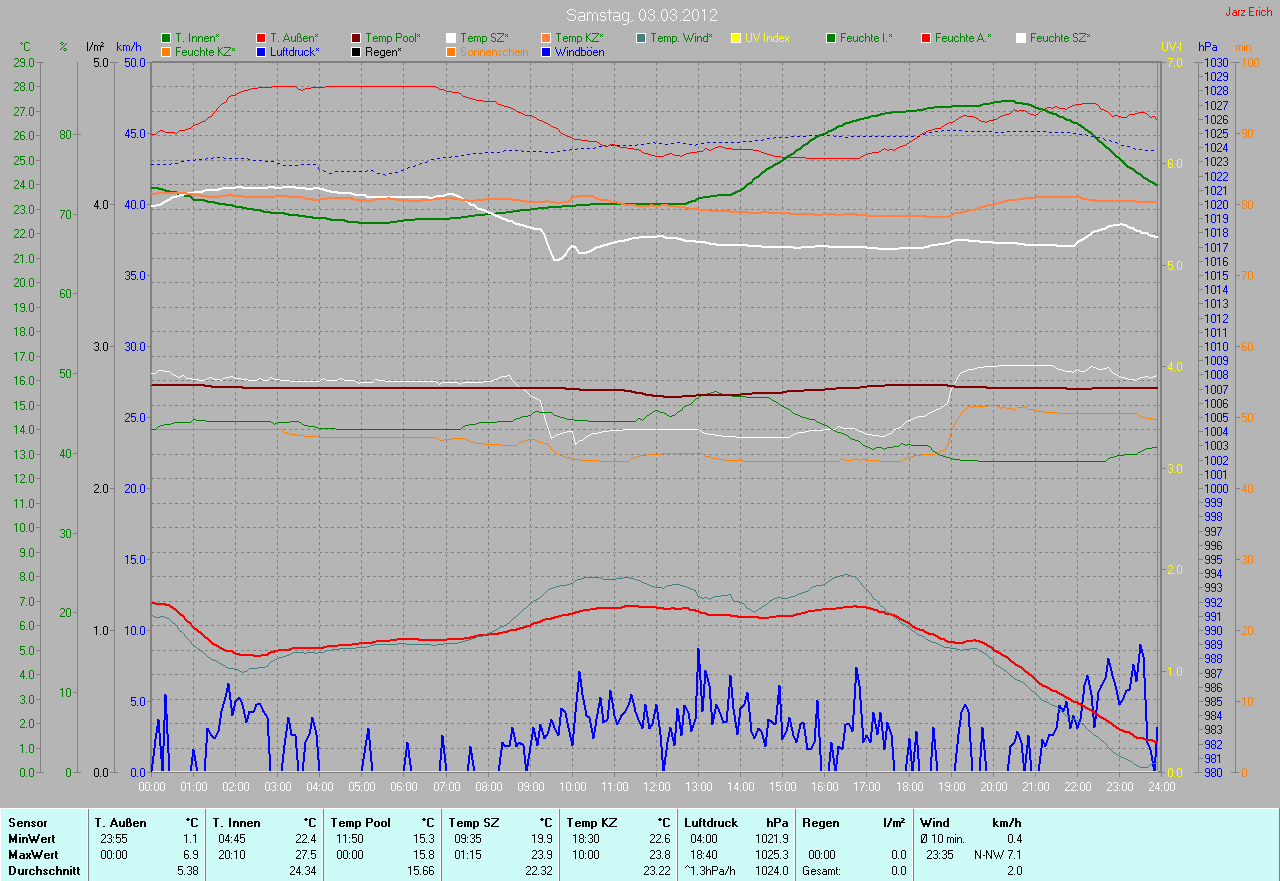Click the Feuchte I. legend label
Viewport: 1280px width, 881px height.
tap(866, 38)
